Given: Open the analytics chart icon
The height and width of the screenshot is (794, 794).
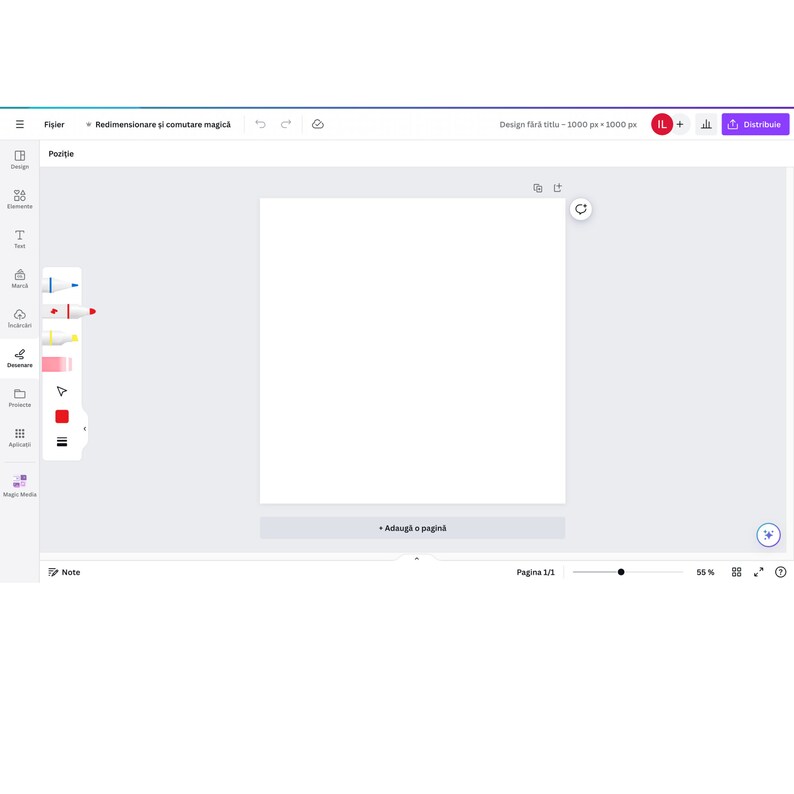Looking at the screenshot, I should 706,124.
